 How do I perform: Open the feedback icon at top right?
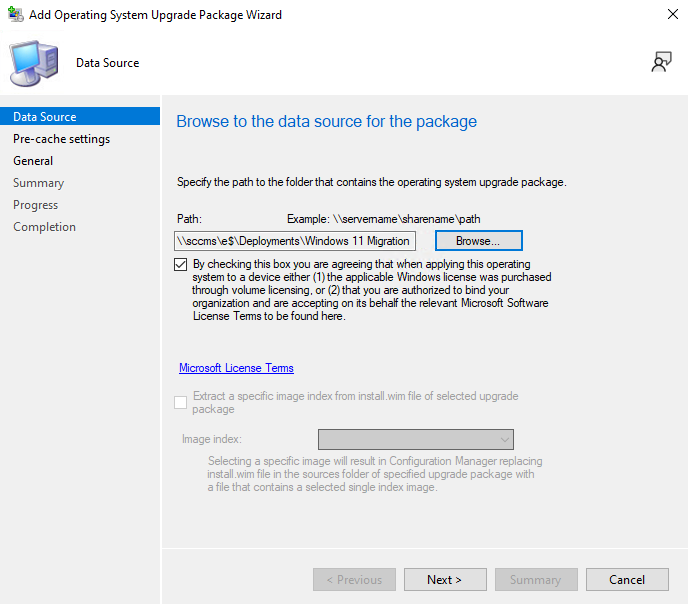(x=661, y=62)
